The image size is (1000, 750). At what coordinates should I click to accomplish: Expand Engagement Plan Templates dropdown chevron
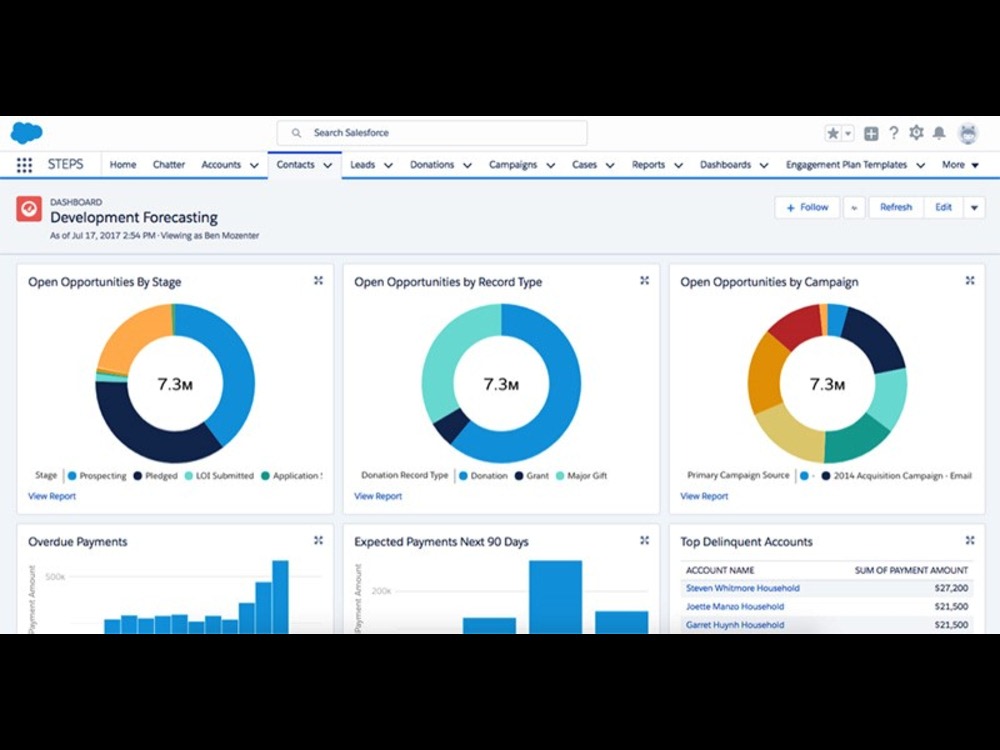[920, 165]
